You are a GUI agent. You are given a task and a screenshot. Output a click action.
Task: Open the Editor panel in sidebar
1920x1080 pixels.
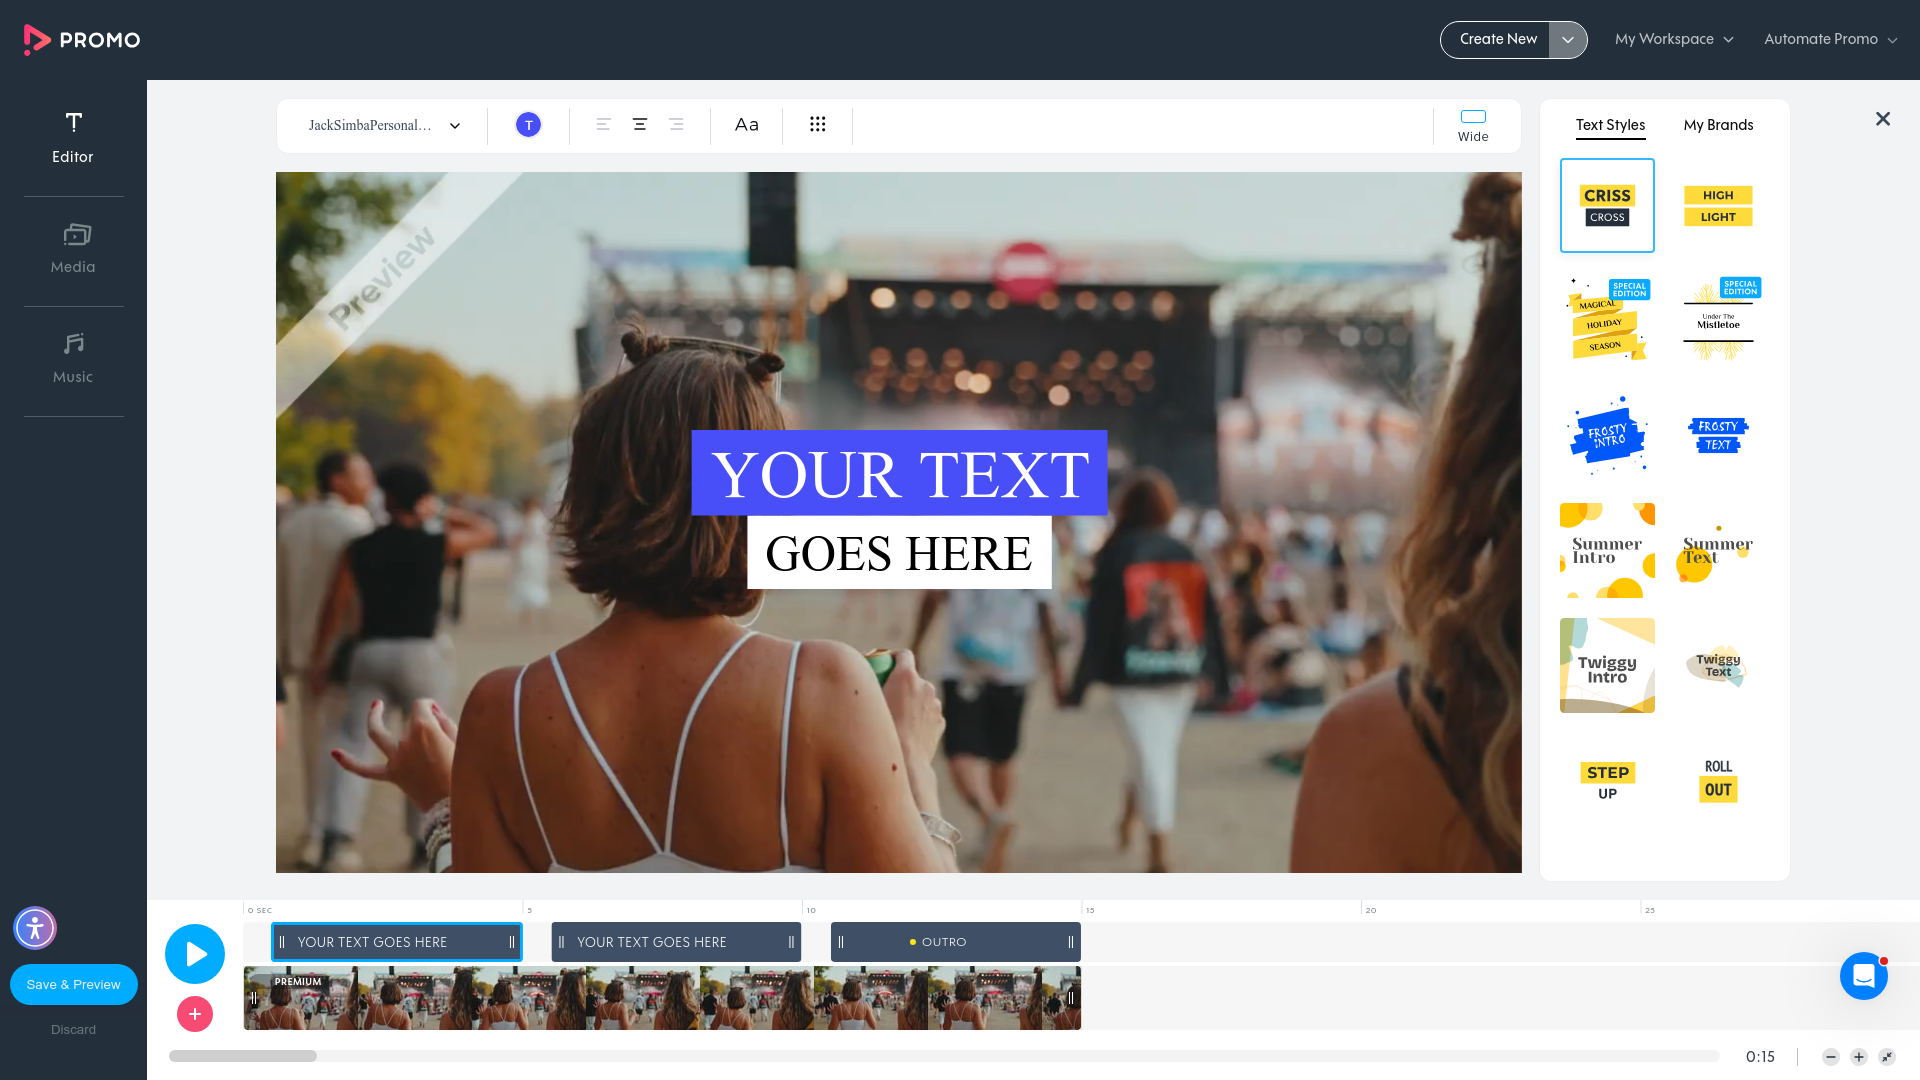73,138
